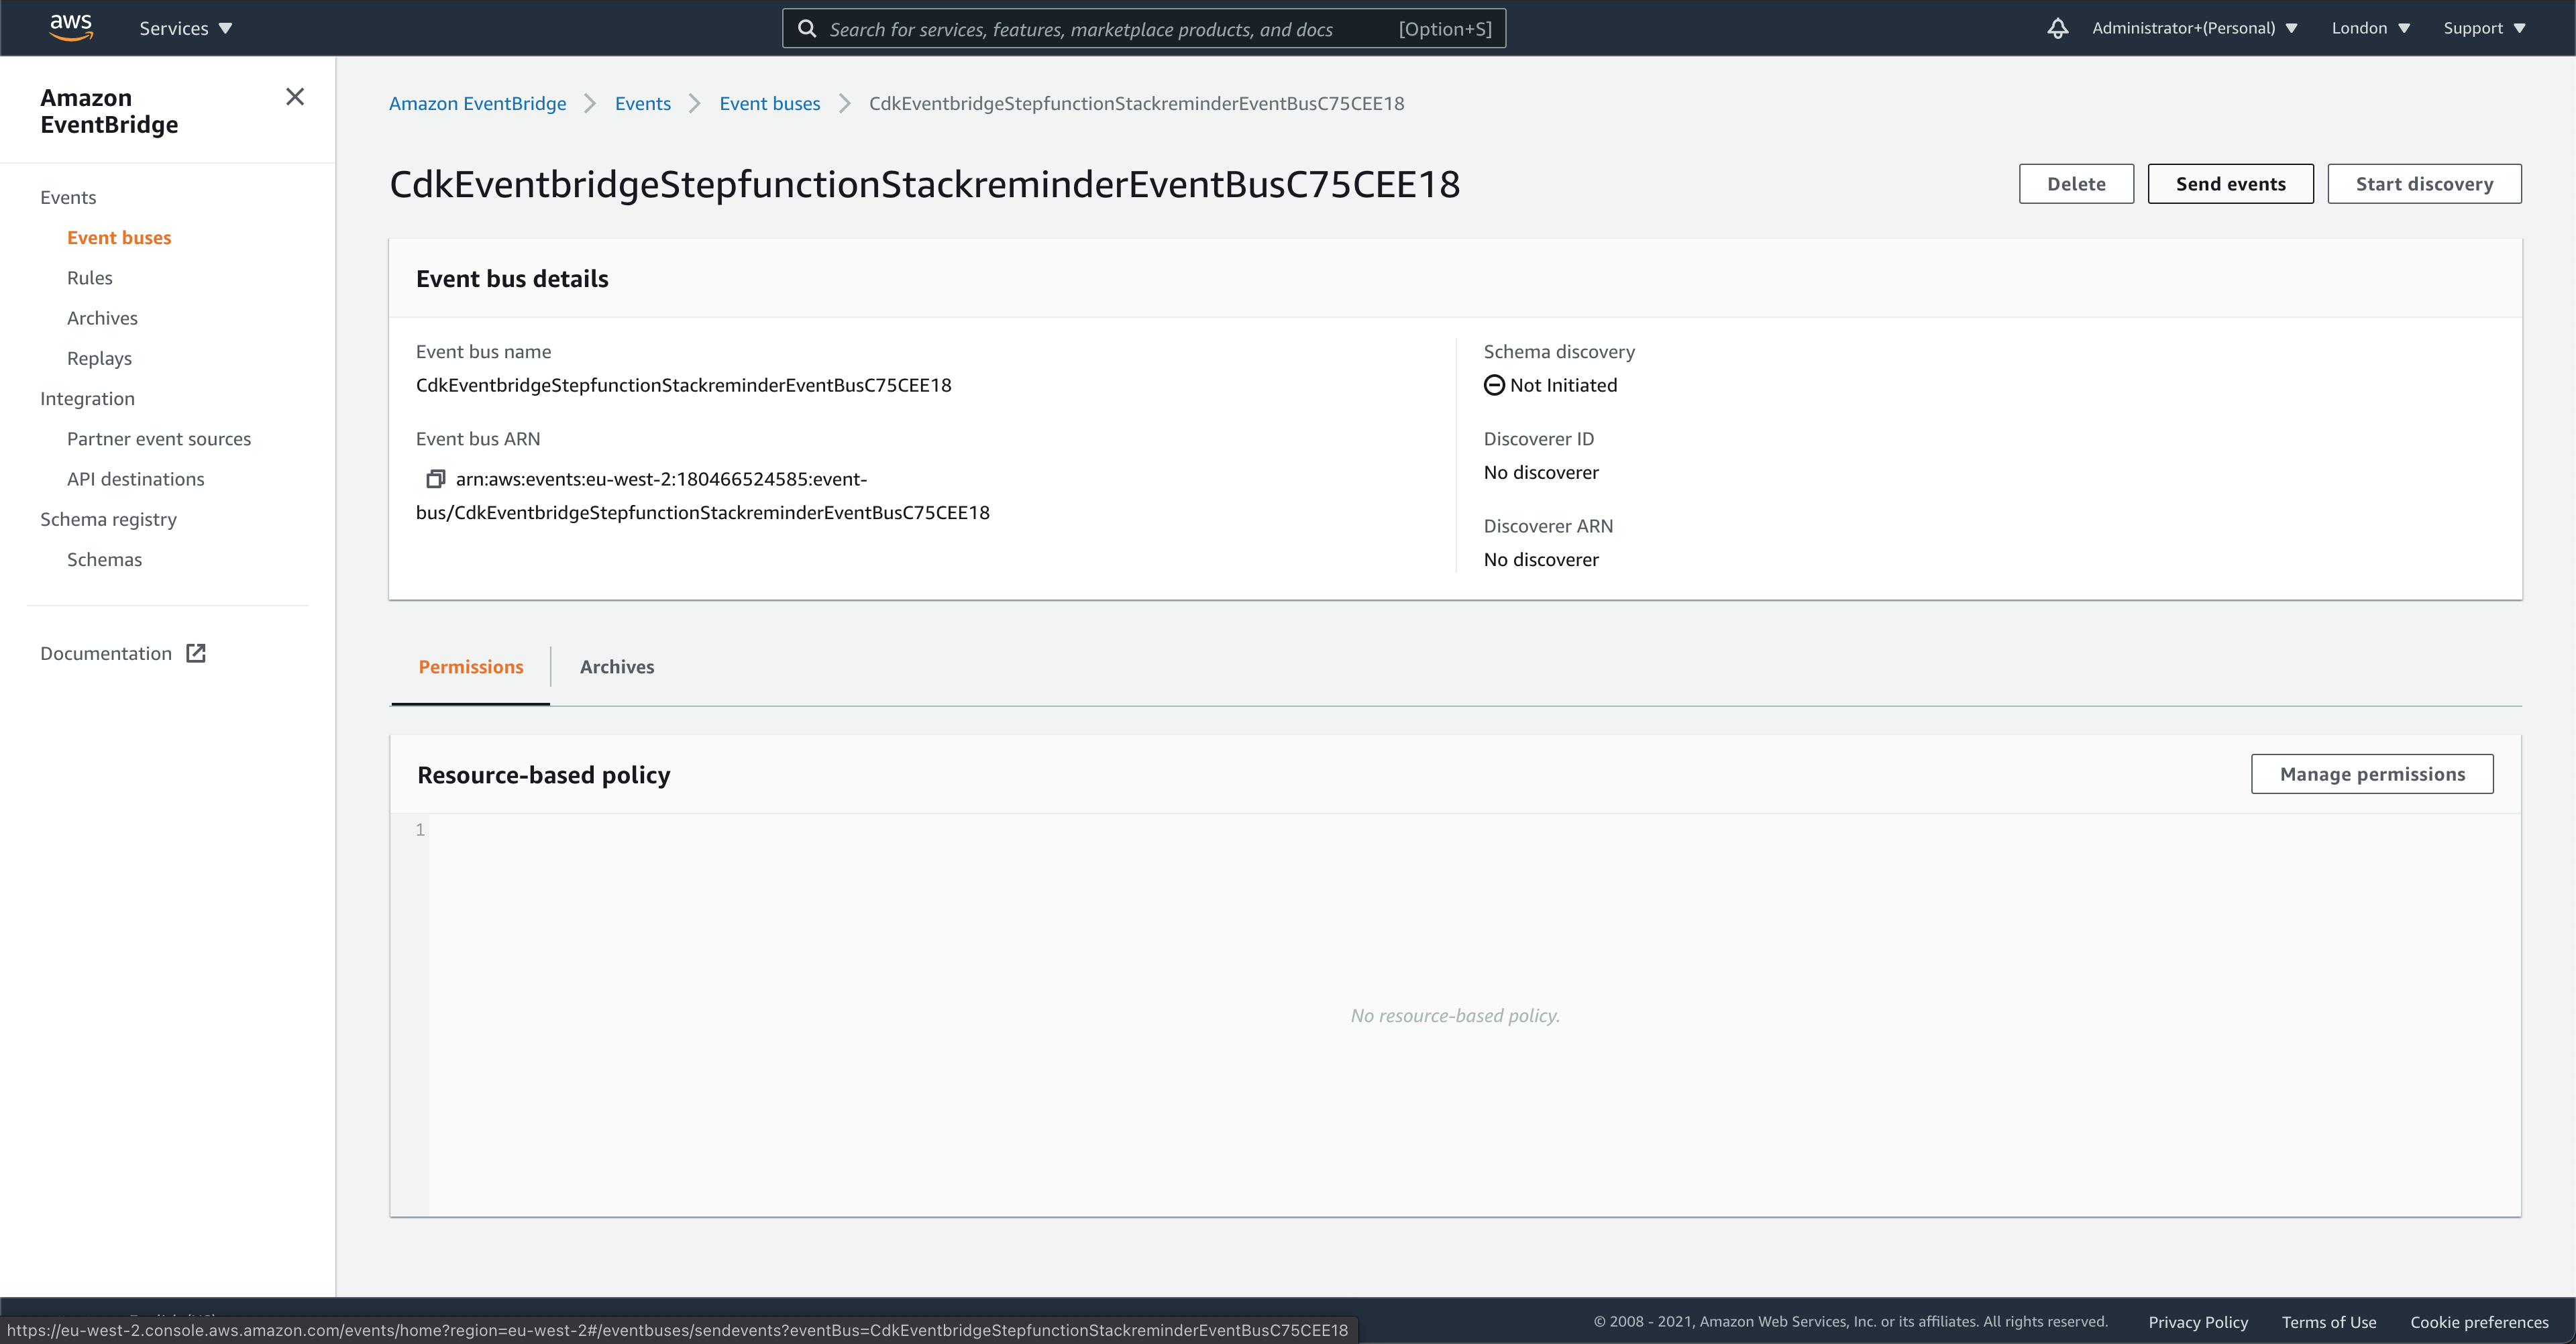Open Documentation external link icon

point(196,653)
